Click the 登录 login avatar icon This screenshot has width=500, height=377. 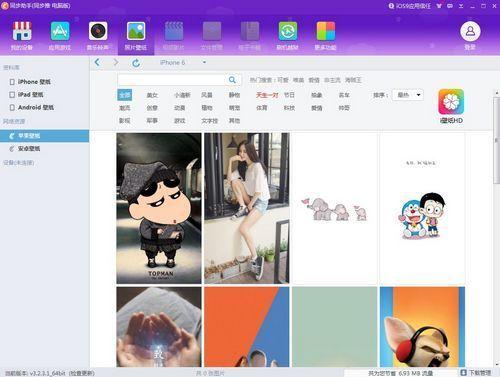pyautogui.click(x=470, y=32)
